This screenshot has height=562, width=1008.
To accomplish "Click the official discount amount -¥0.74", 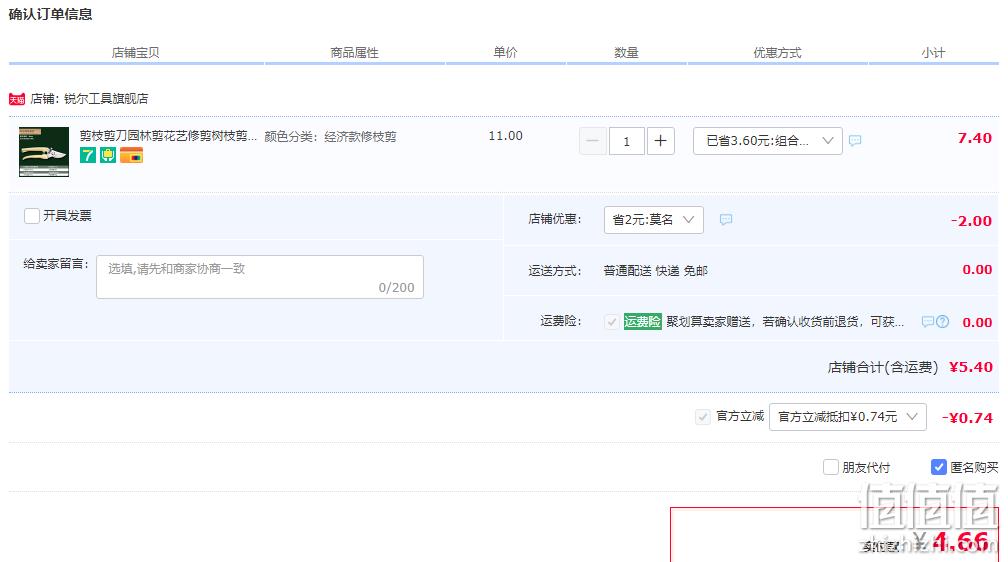I will click(x=968, y=417).
